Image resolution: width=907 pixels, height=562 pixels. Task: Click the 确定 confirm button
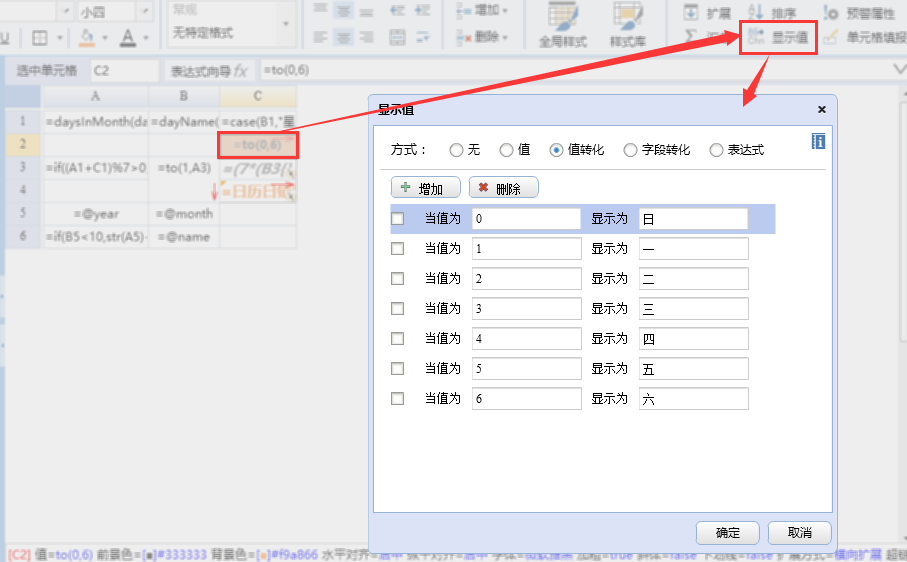[728, 532]
